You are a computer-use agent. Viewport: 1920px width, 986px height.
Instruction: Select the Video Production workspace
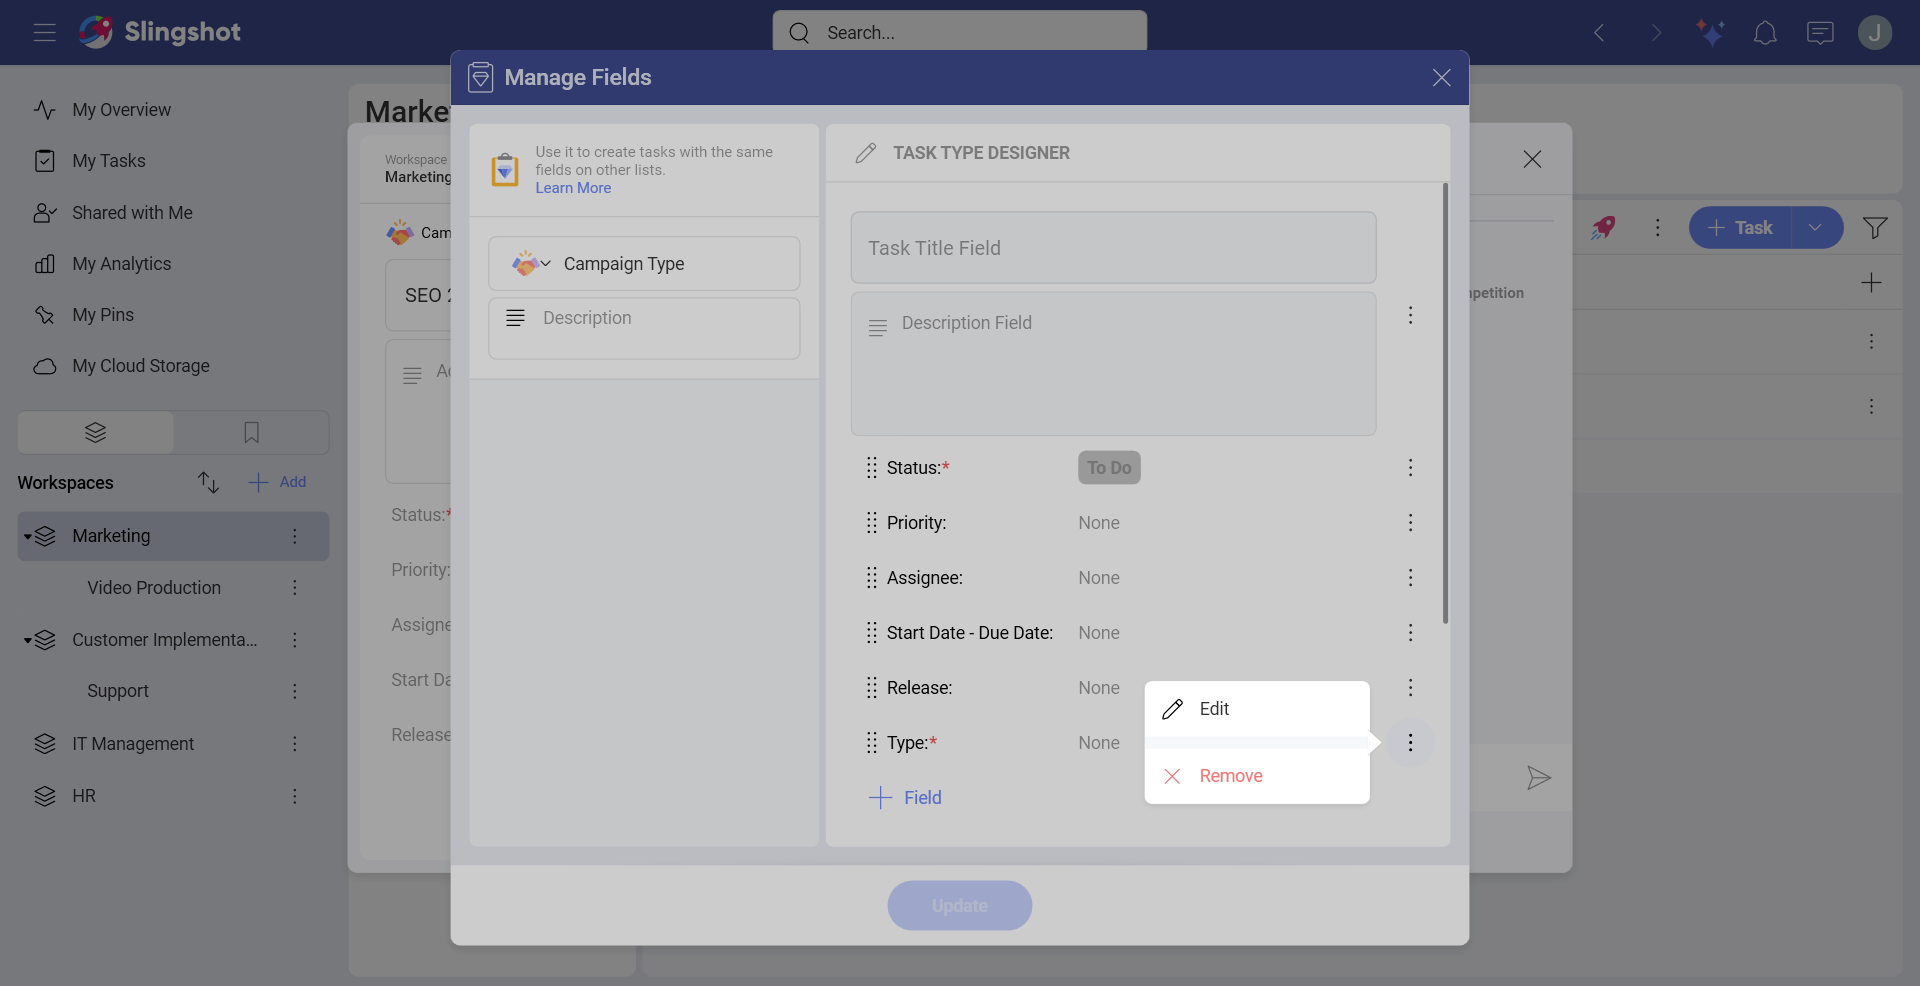154,588
